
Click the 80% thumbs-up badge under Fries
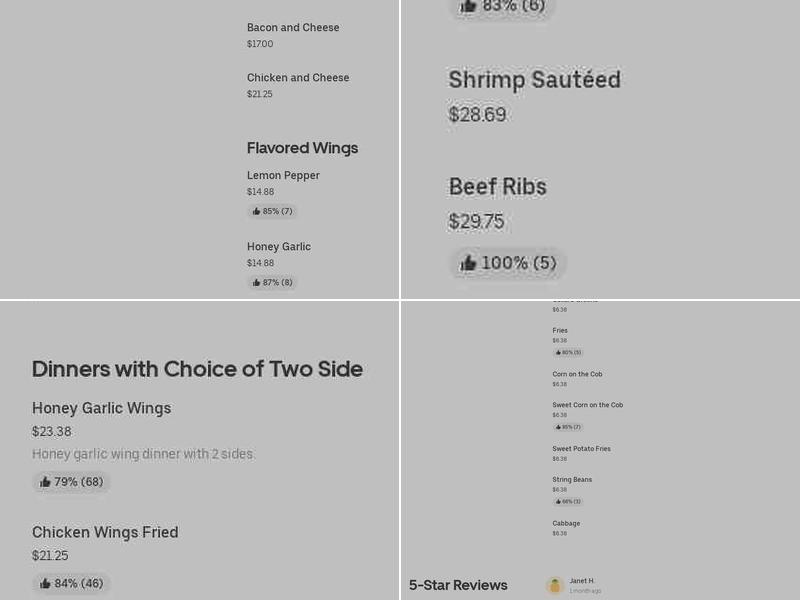567,352
